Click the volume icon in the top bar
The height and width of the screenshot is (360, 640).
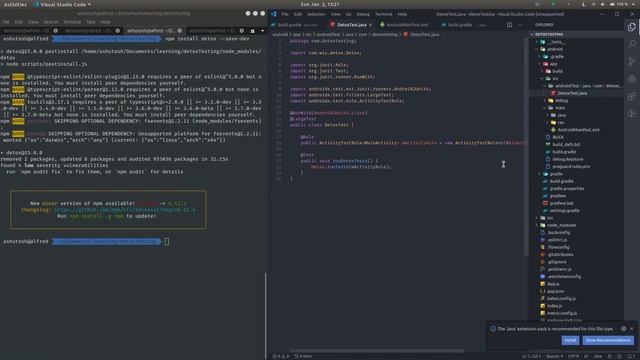tap(602, 4)
